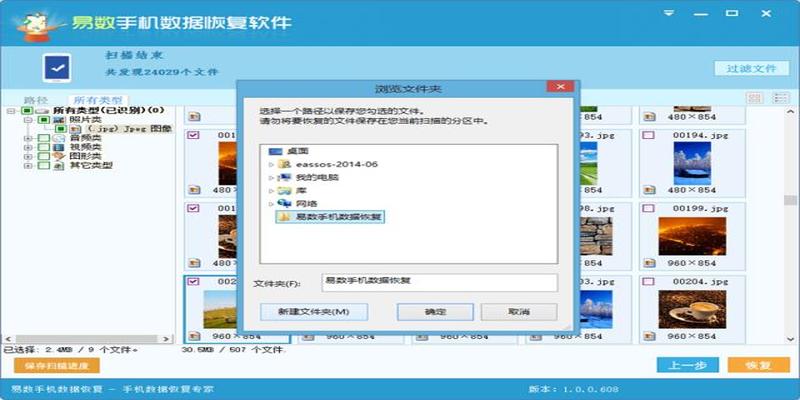Image resolution: width=800 pixels, height=400 pixels.
Task: Open the title bar dropdown menu icon
Action: coord(668,13)
